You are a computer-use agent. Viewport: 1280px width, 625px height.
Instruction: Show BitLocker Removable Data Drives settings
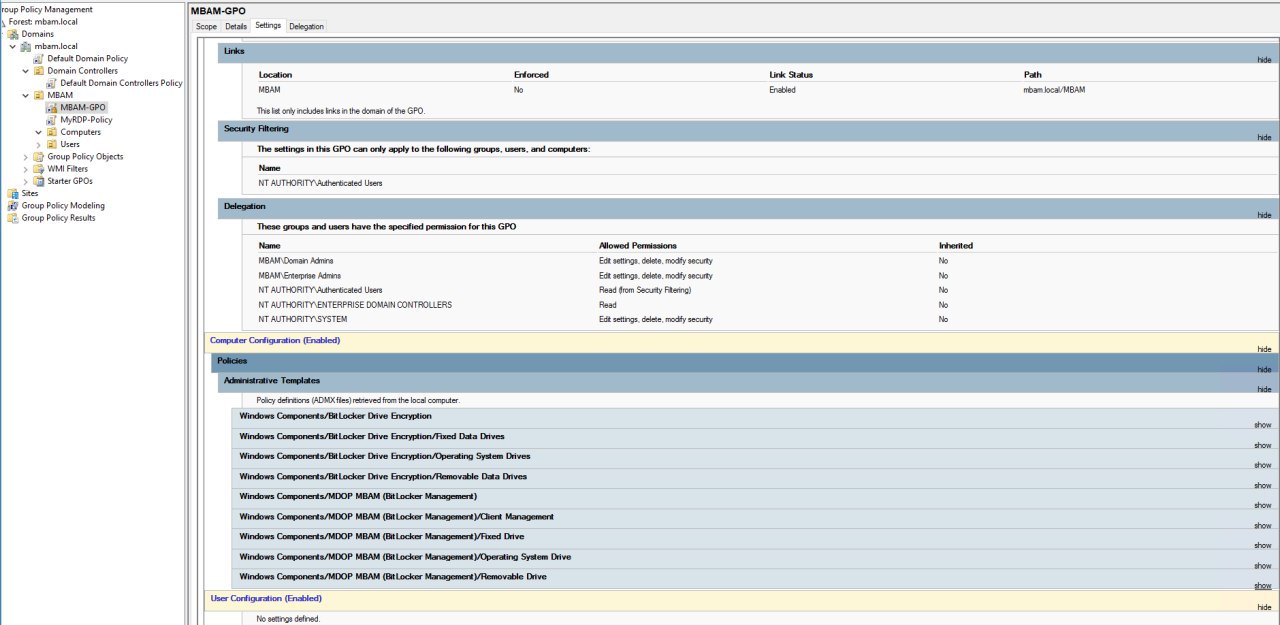click(1263, 485)
